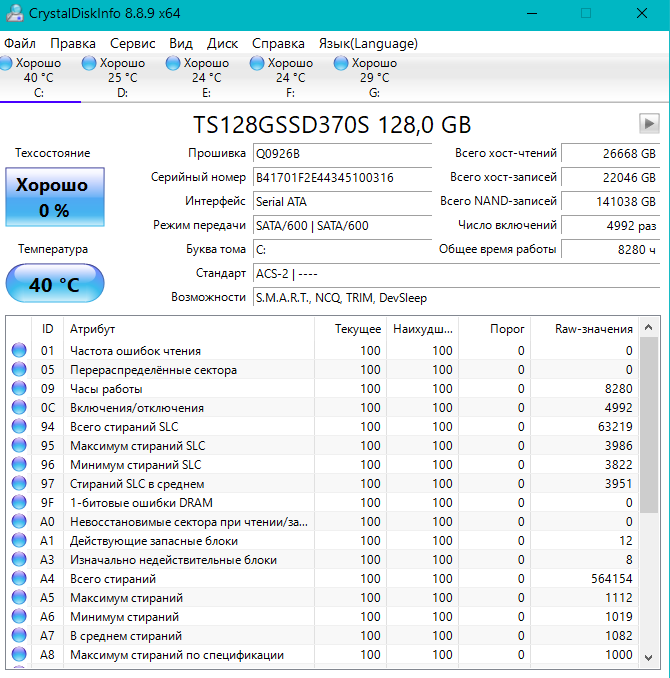
Task: Click the firmware field Q0926B
Action: pos(342,154)
